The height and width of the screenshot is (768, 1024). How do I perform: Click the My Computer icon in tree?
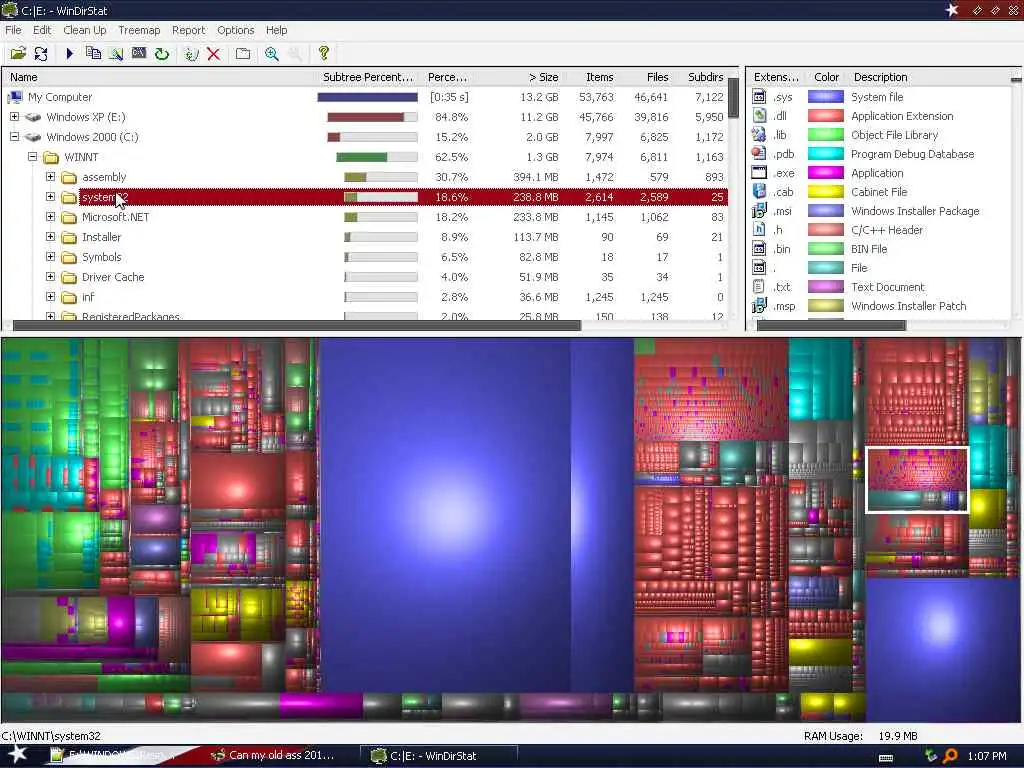click(x=14, y=97)
